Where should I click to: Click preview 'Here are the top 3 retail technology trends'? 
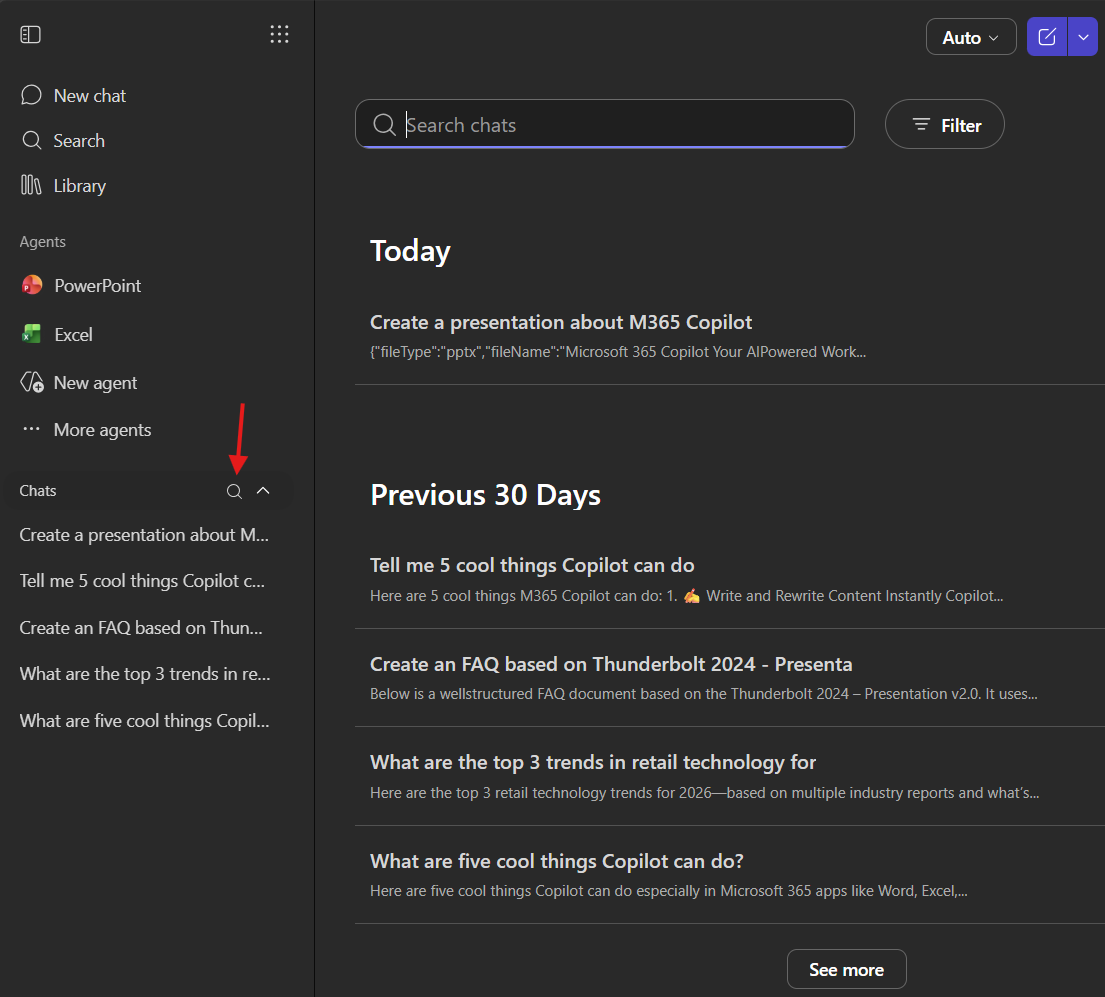pyautogui.click(x=705, y=793)
